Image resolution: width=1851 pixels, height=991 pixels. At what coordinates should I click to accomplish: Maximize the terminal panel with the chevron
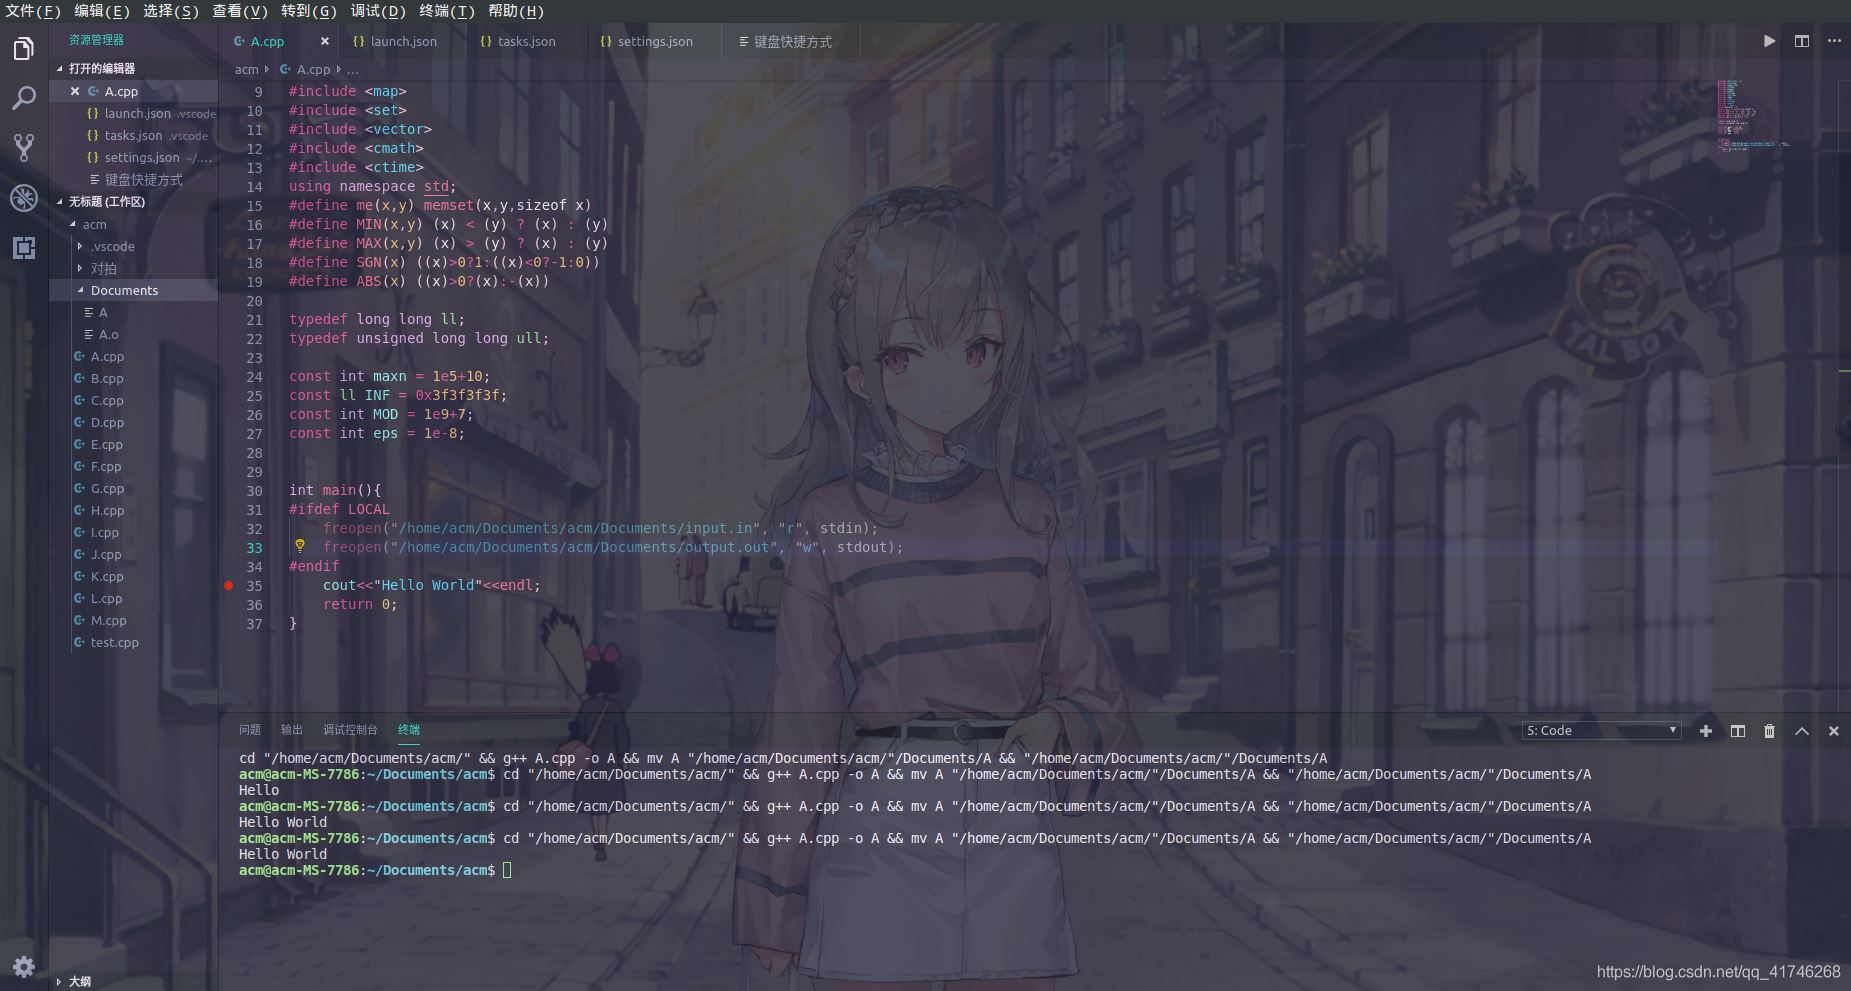1802,731
